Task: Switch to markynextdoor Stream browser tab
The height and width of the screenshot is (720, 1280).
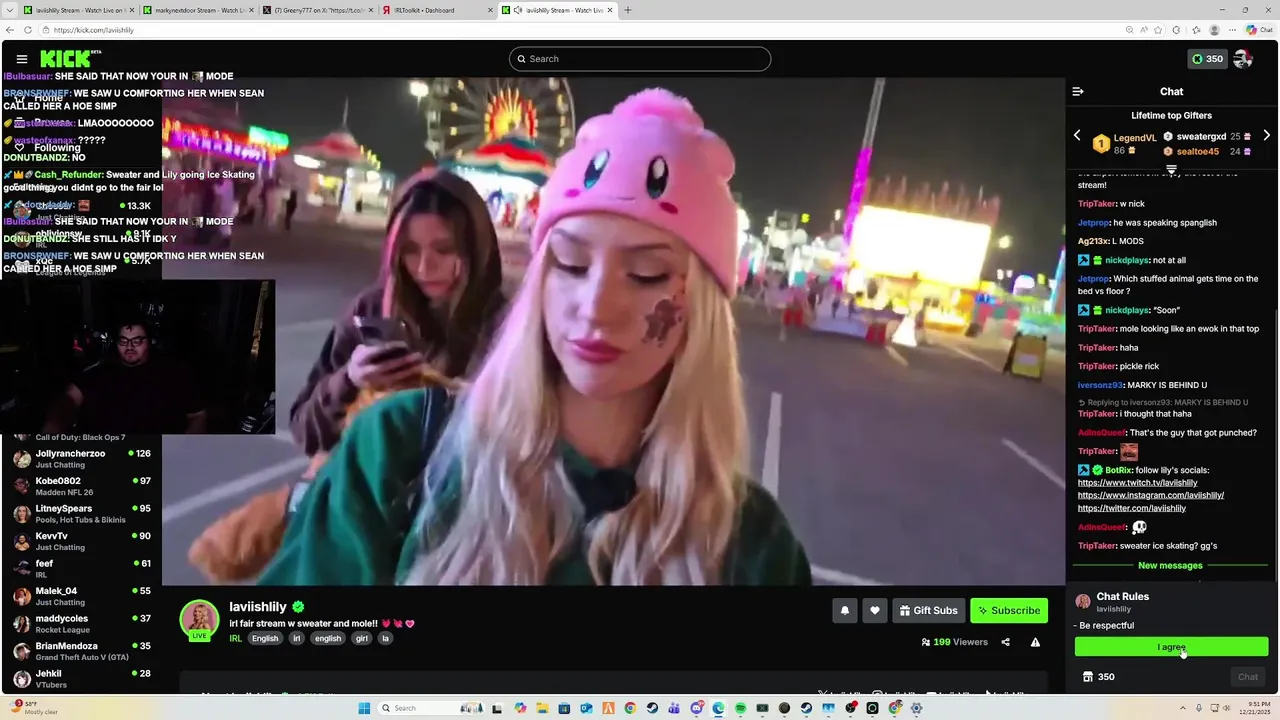Action: (x=196, y=10)
